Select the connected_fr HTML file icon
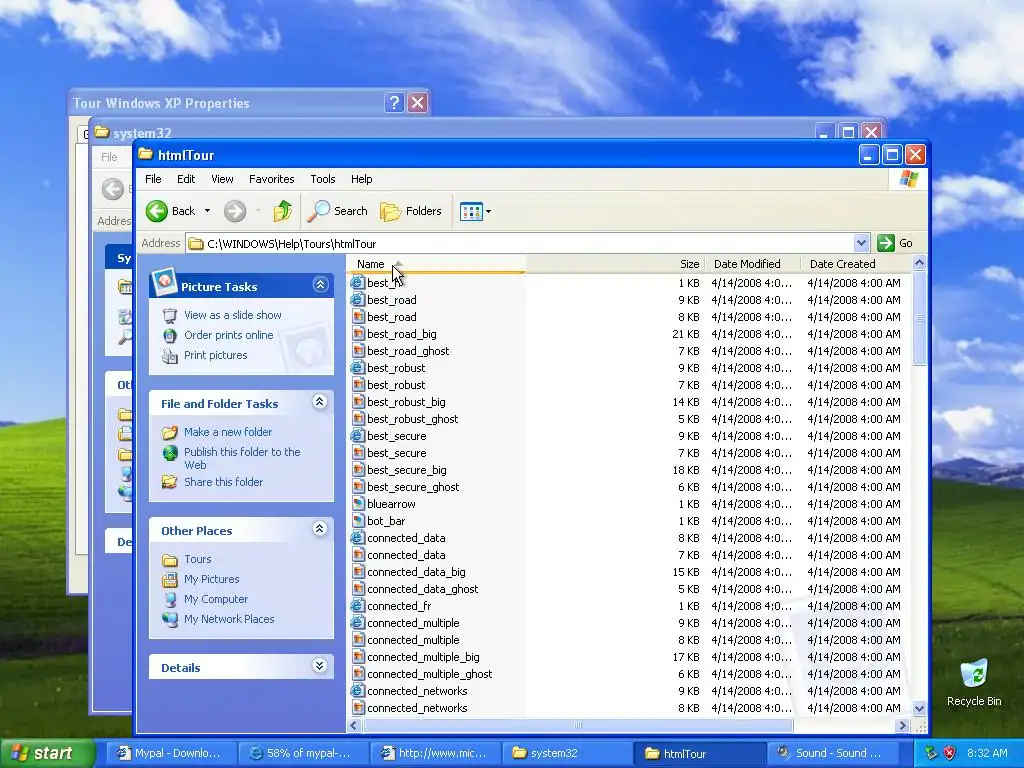Viewport: 1024px width, 768px height. tap(358, 605)
